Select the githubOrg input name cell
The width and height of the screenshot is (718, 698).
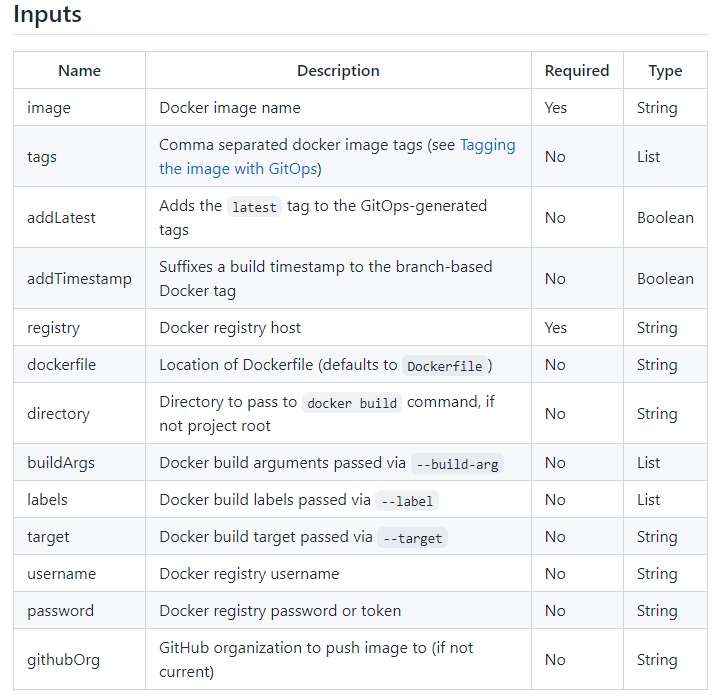click(x=79, y=659)
